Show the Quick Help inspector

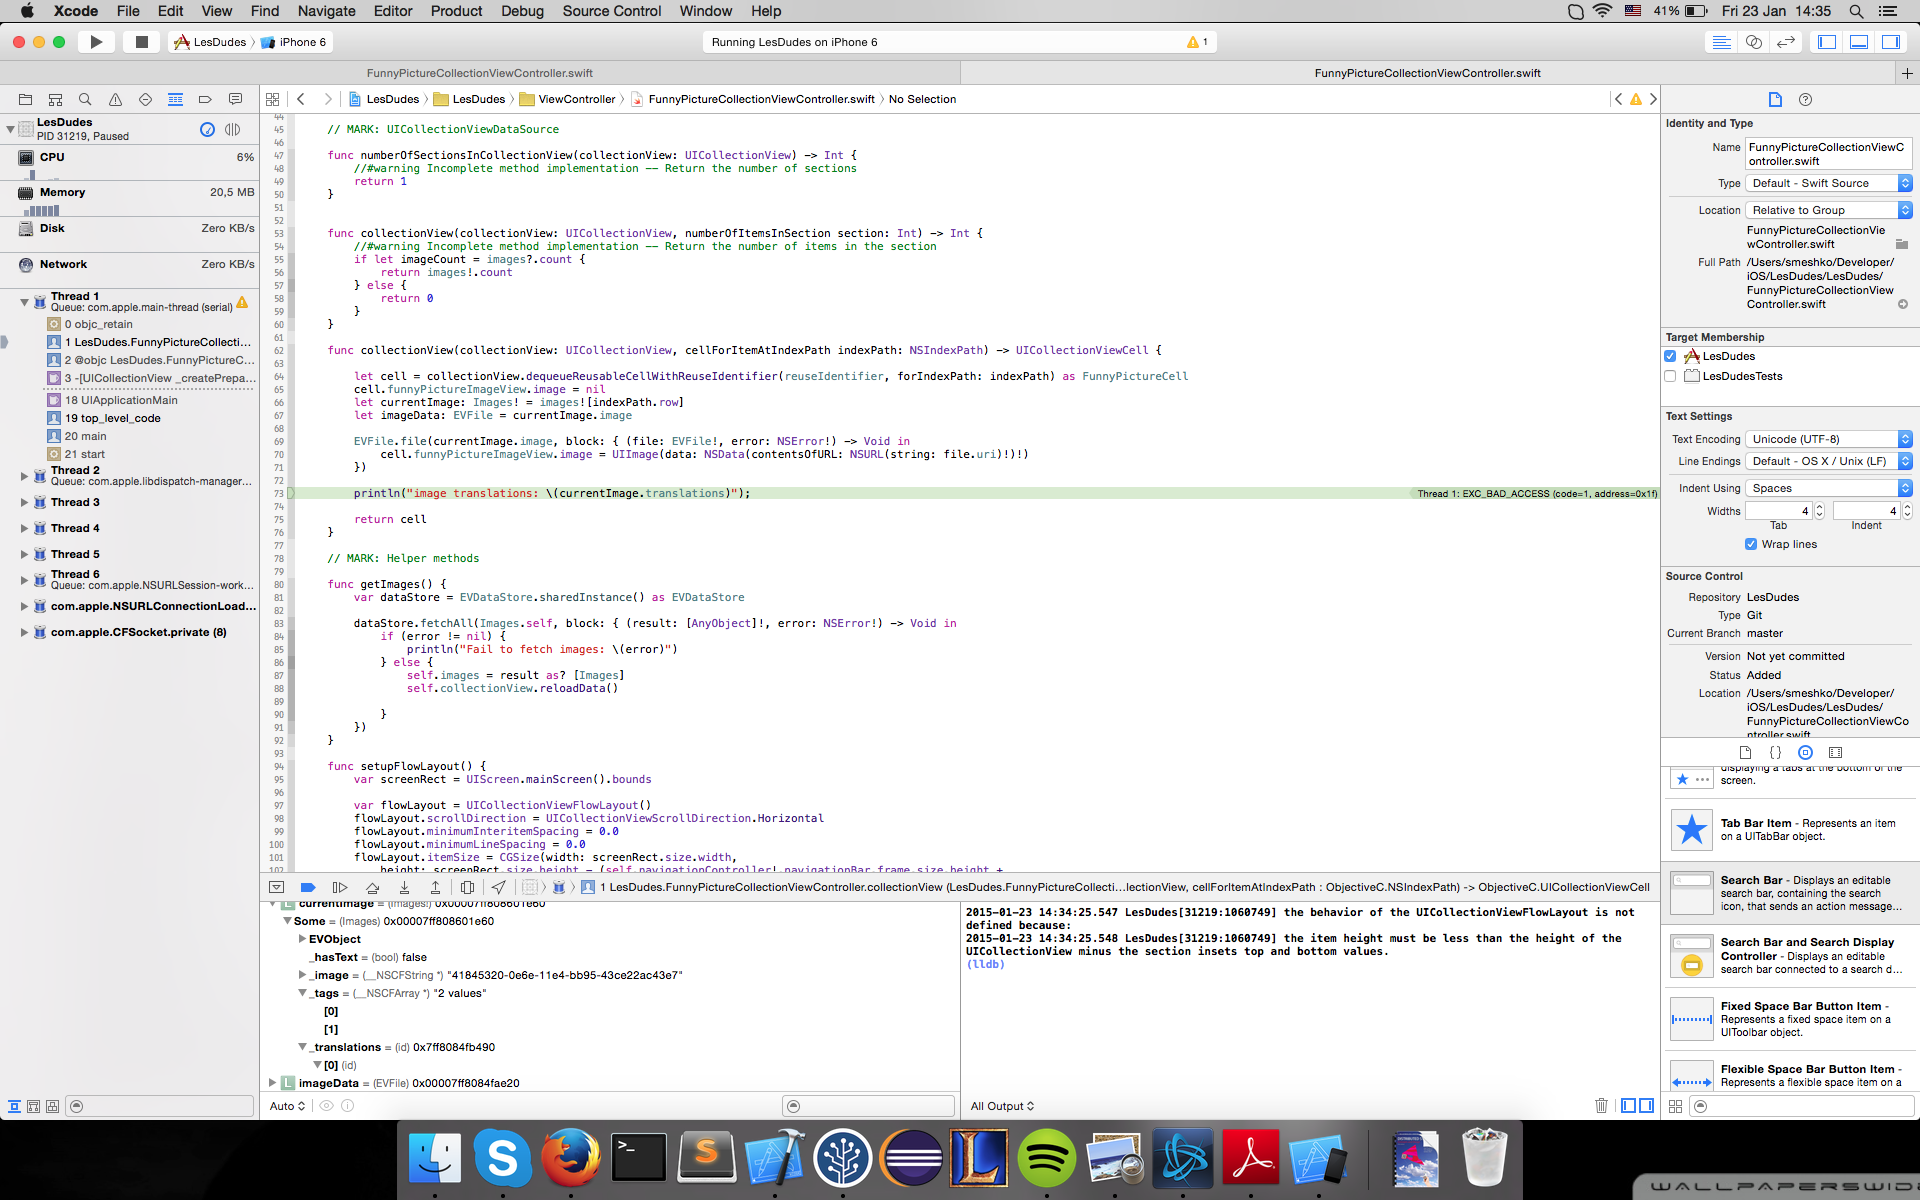(x=1805, y=99)
